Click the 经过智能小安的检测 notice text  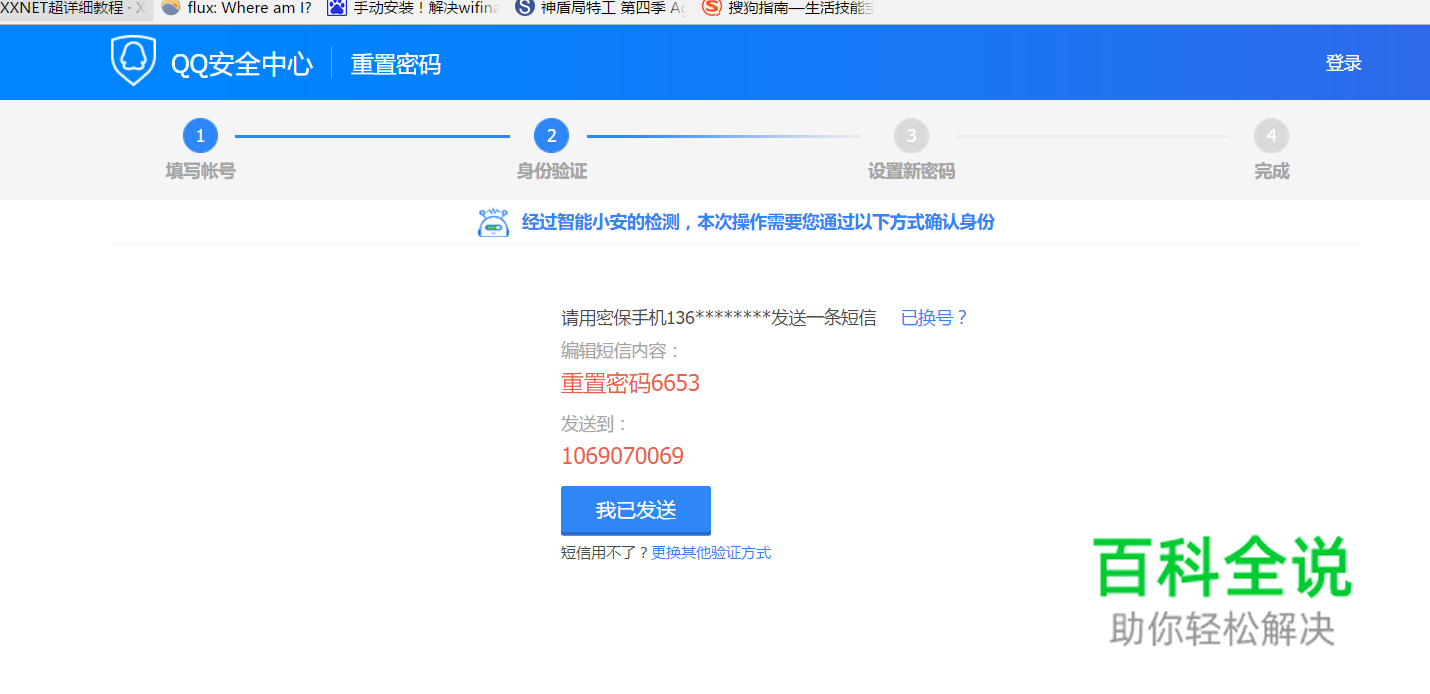(x=758, y=222)
